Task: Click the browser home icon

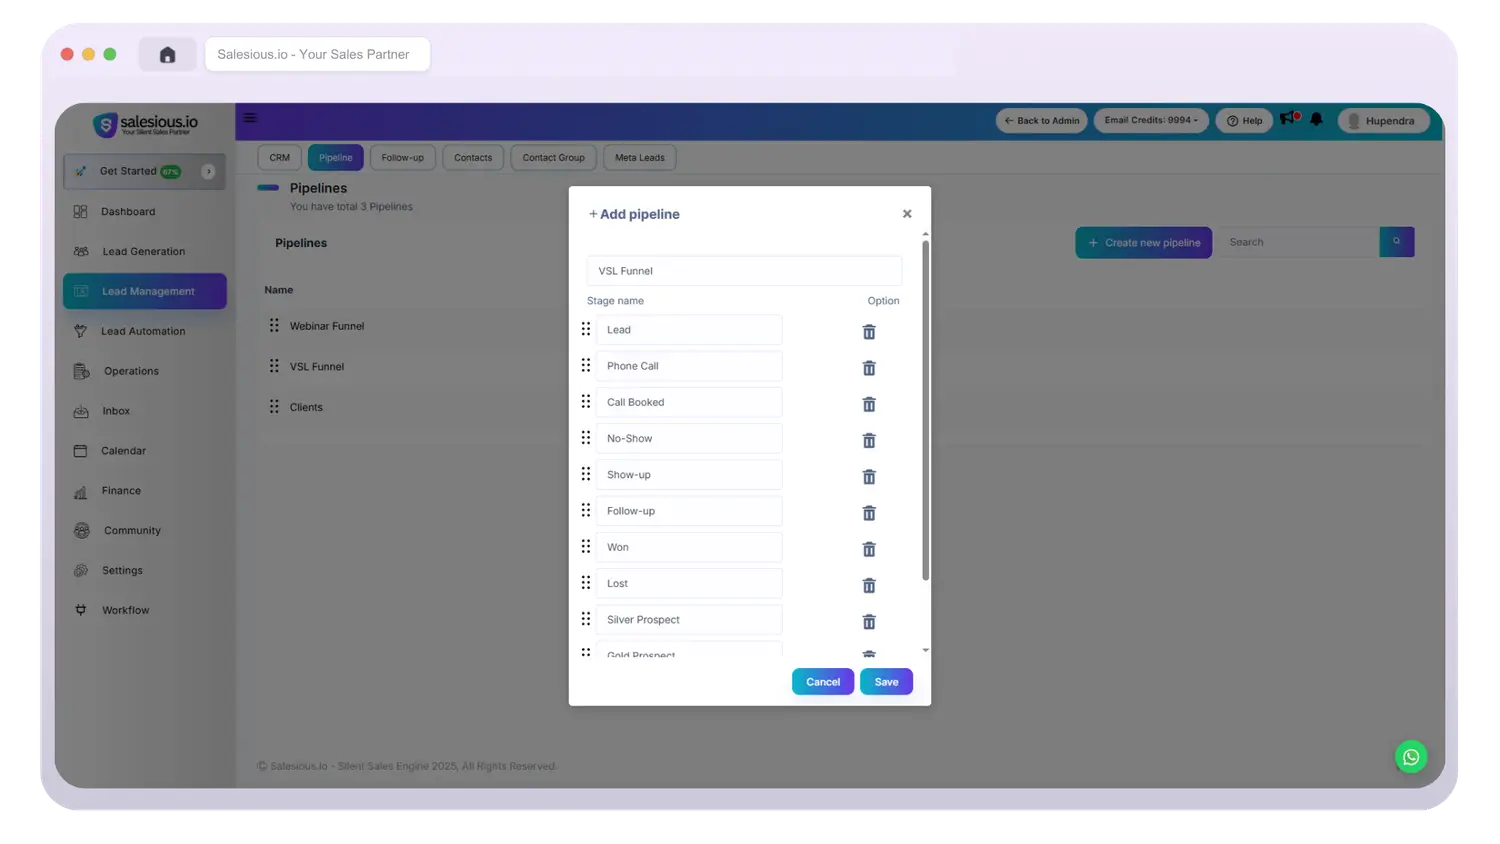Action: tap(168, 54)
